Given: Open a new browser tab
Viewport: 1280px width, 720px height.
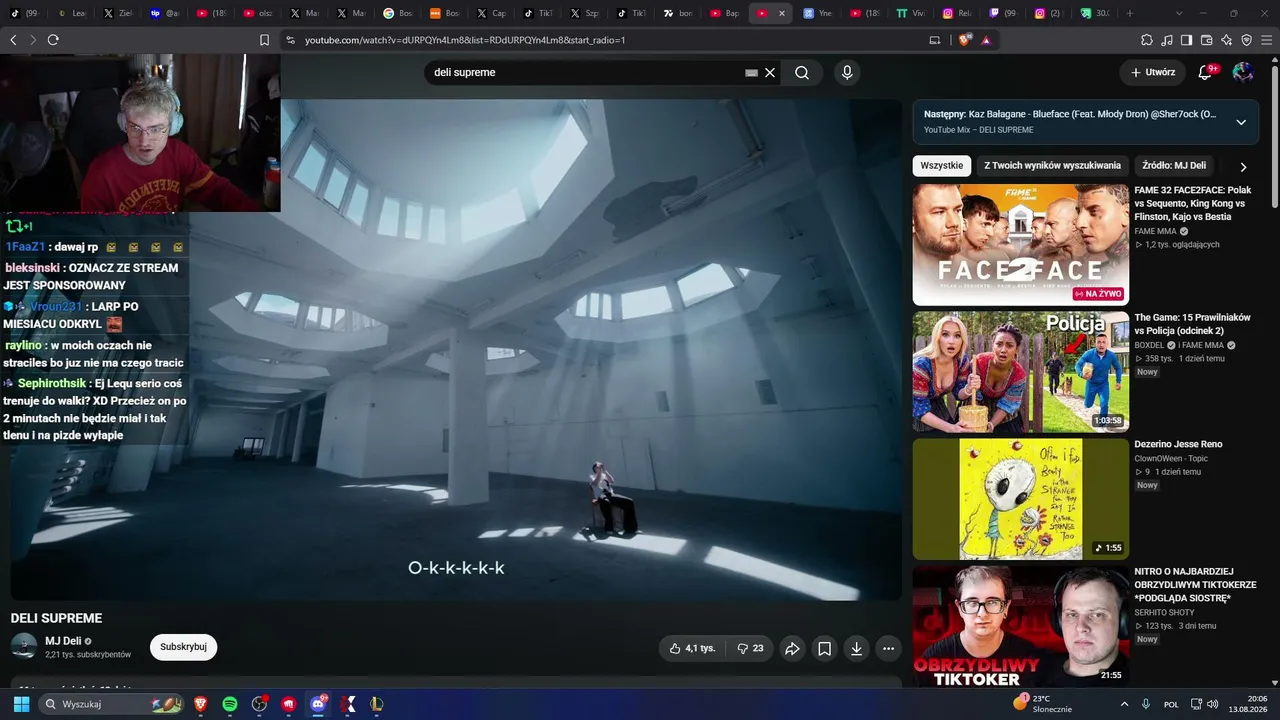Looking at the screenshot, I should click(1130, 13).
